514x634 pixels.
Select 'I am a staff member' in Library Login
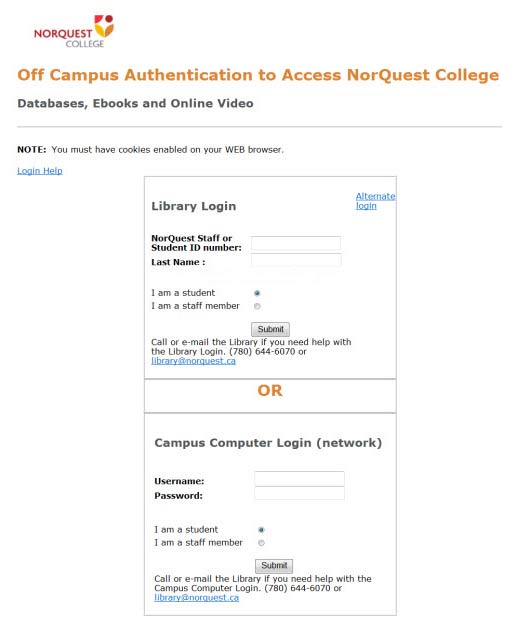click(x=257, y=306)
